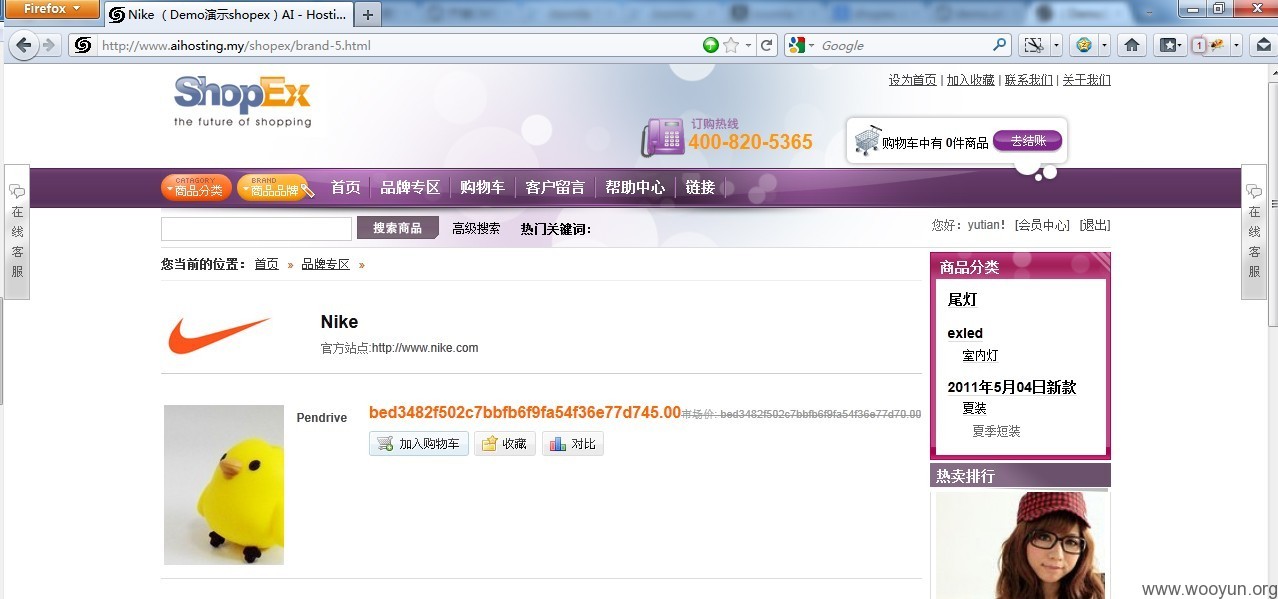
Task: Open the URL history dropdown arrow
Action: click(748, 45)
